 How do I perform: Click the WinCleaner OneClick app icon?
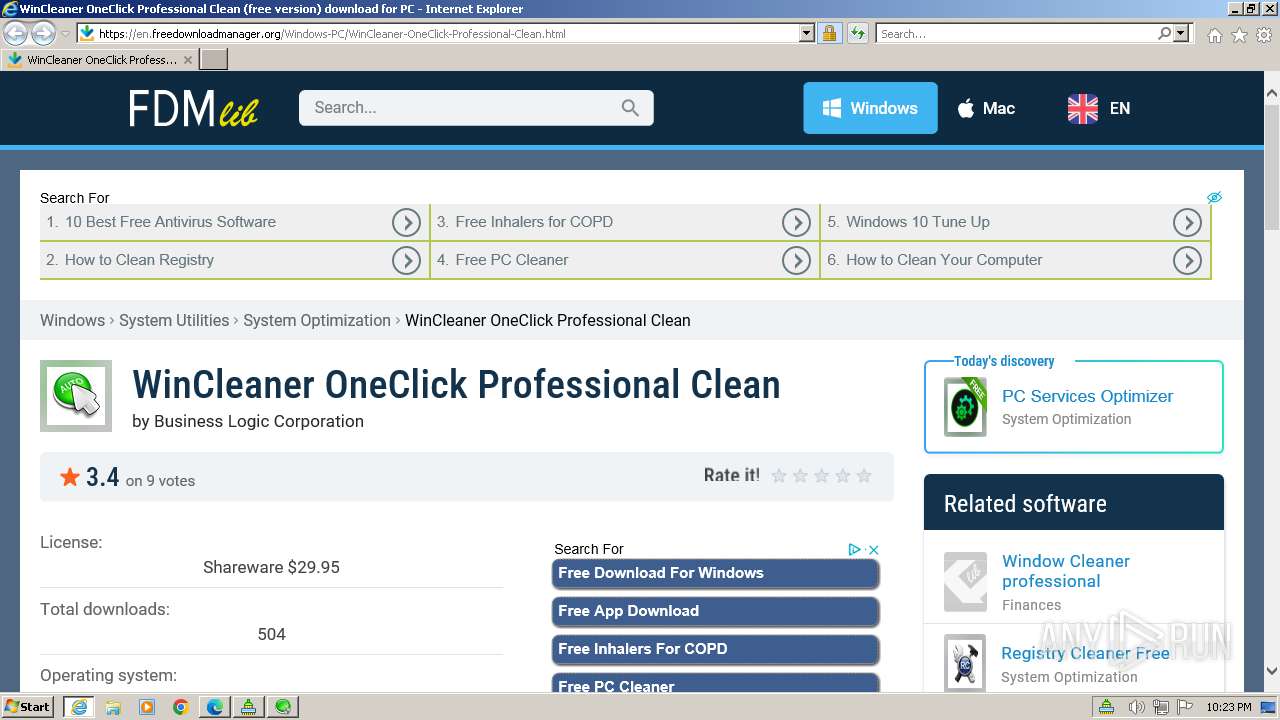76,396
